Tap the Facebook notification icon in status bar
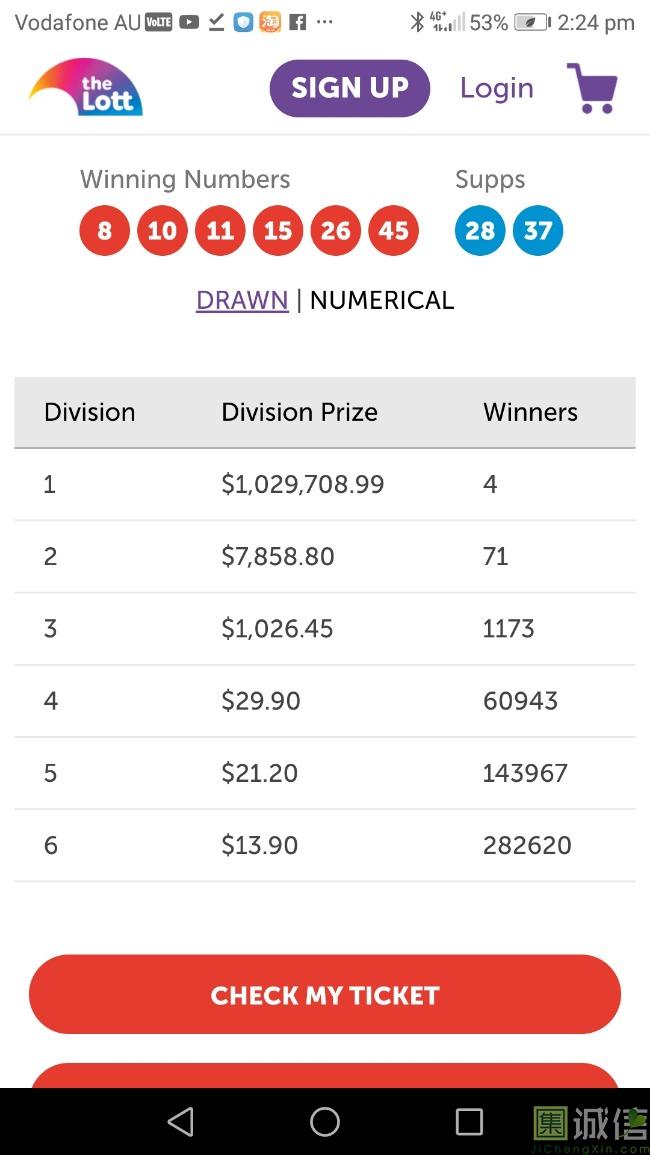The image size is (650, 1155). tap(298, 22)
